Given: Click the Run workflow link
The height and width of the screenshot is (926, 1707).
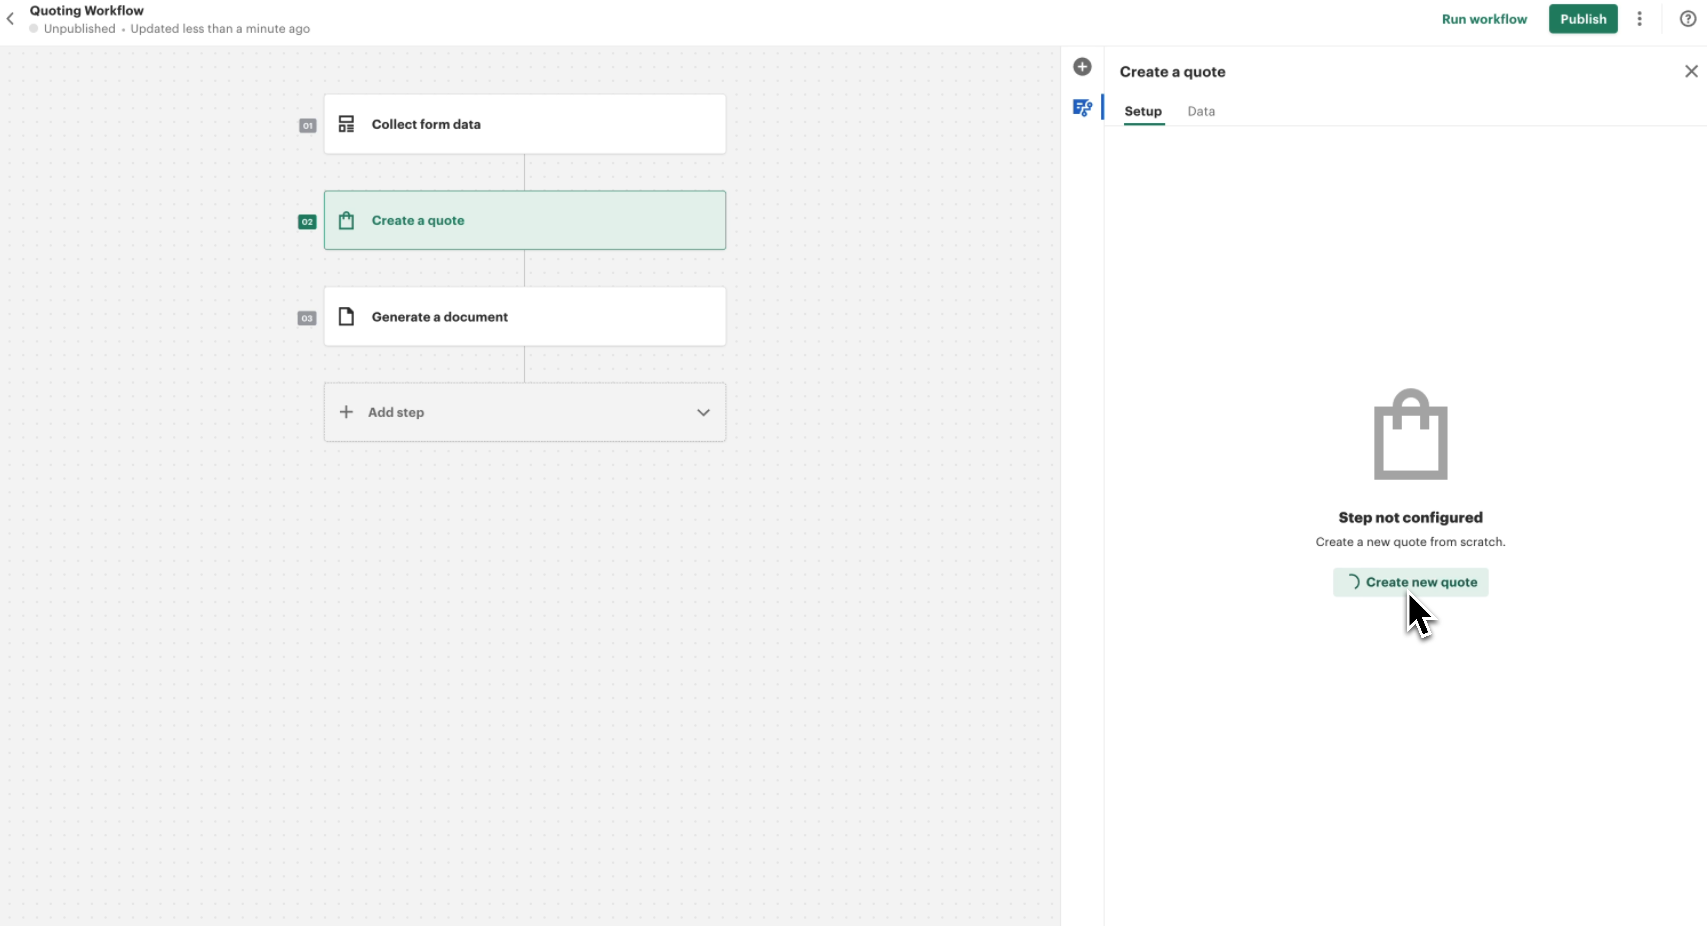Looking at the screenshot, I should click(x=1484, y=18).
